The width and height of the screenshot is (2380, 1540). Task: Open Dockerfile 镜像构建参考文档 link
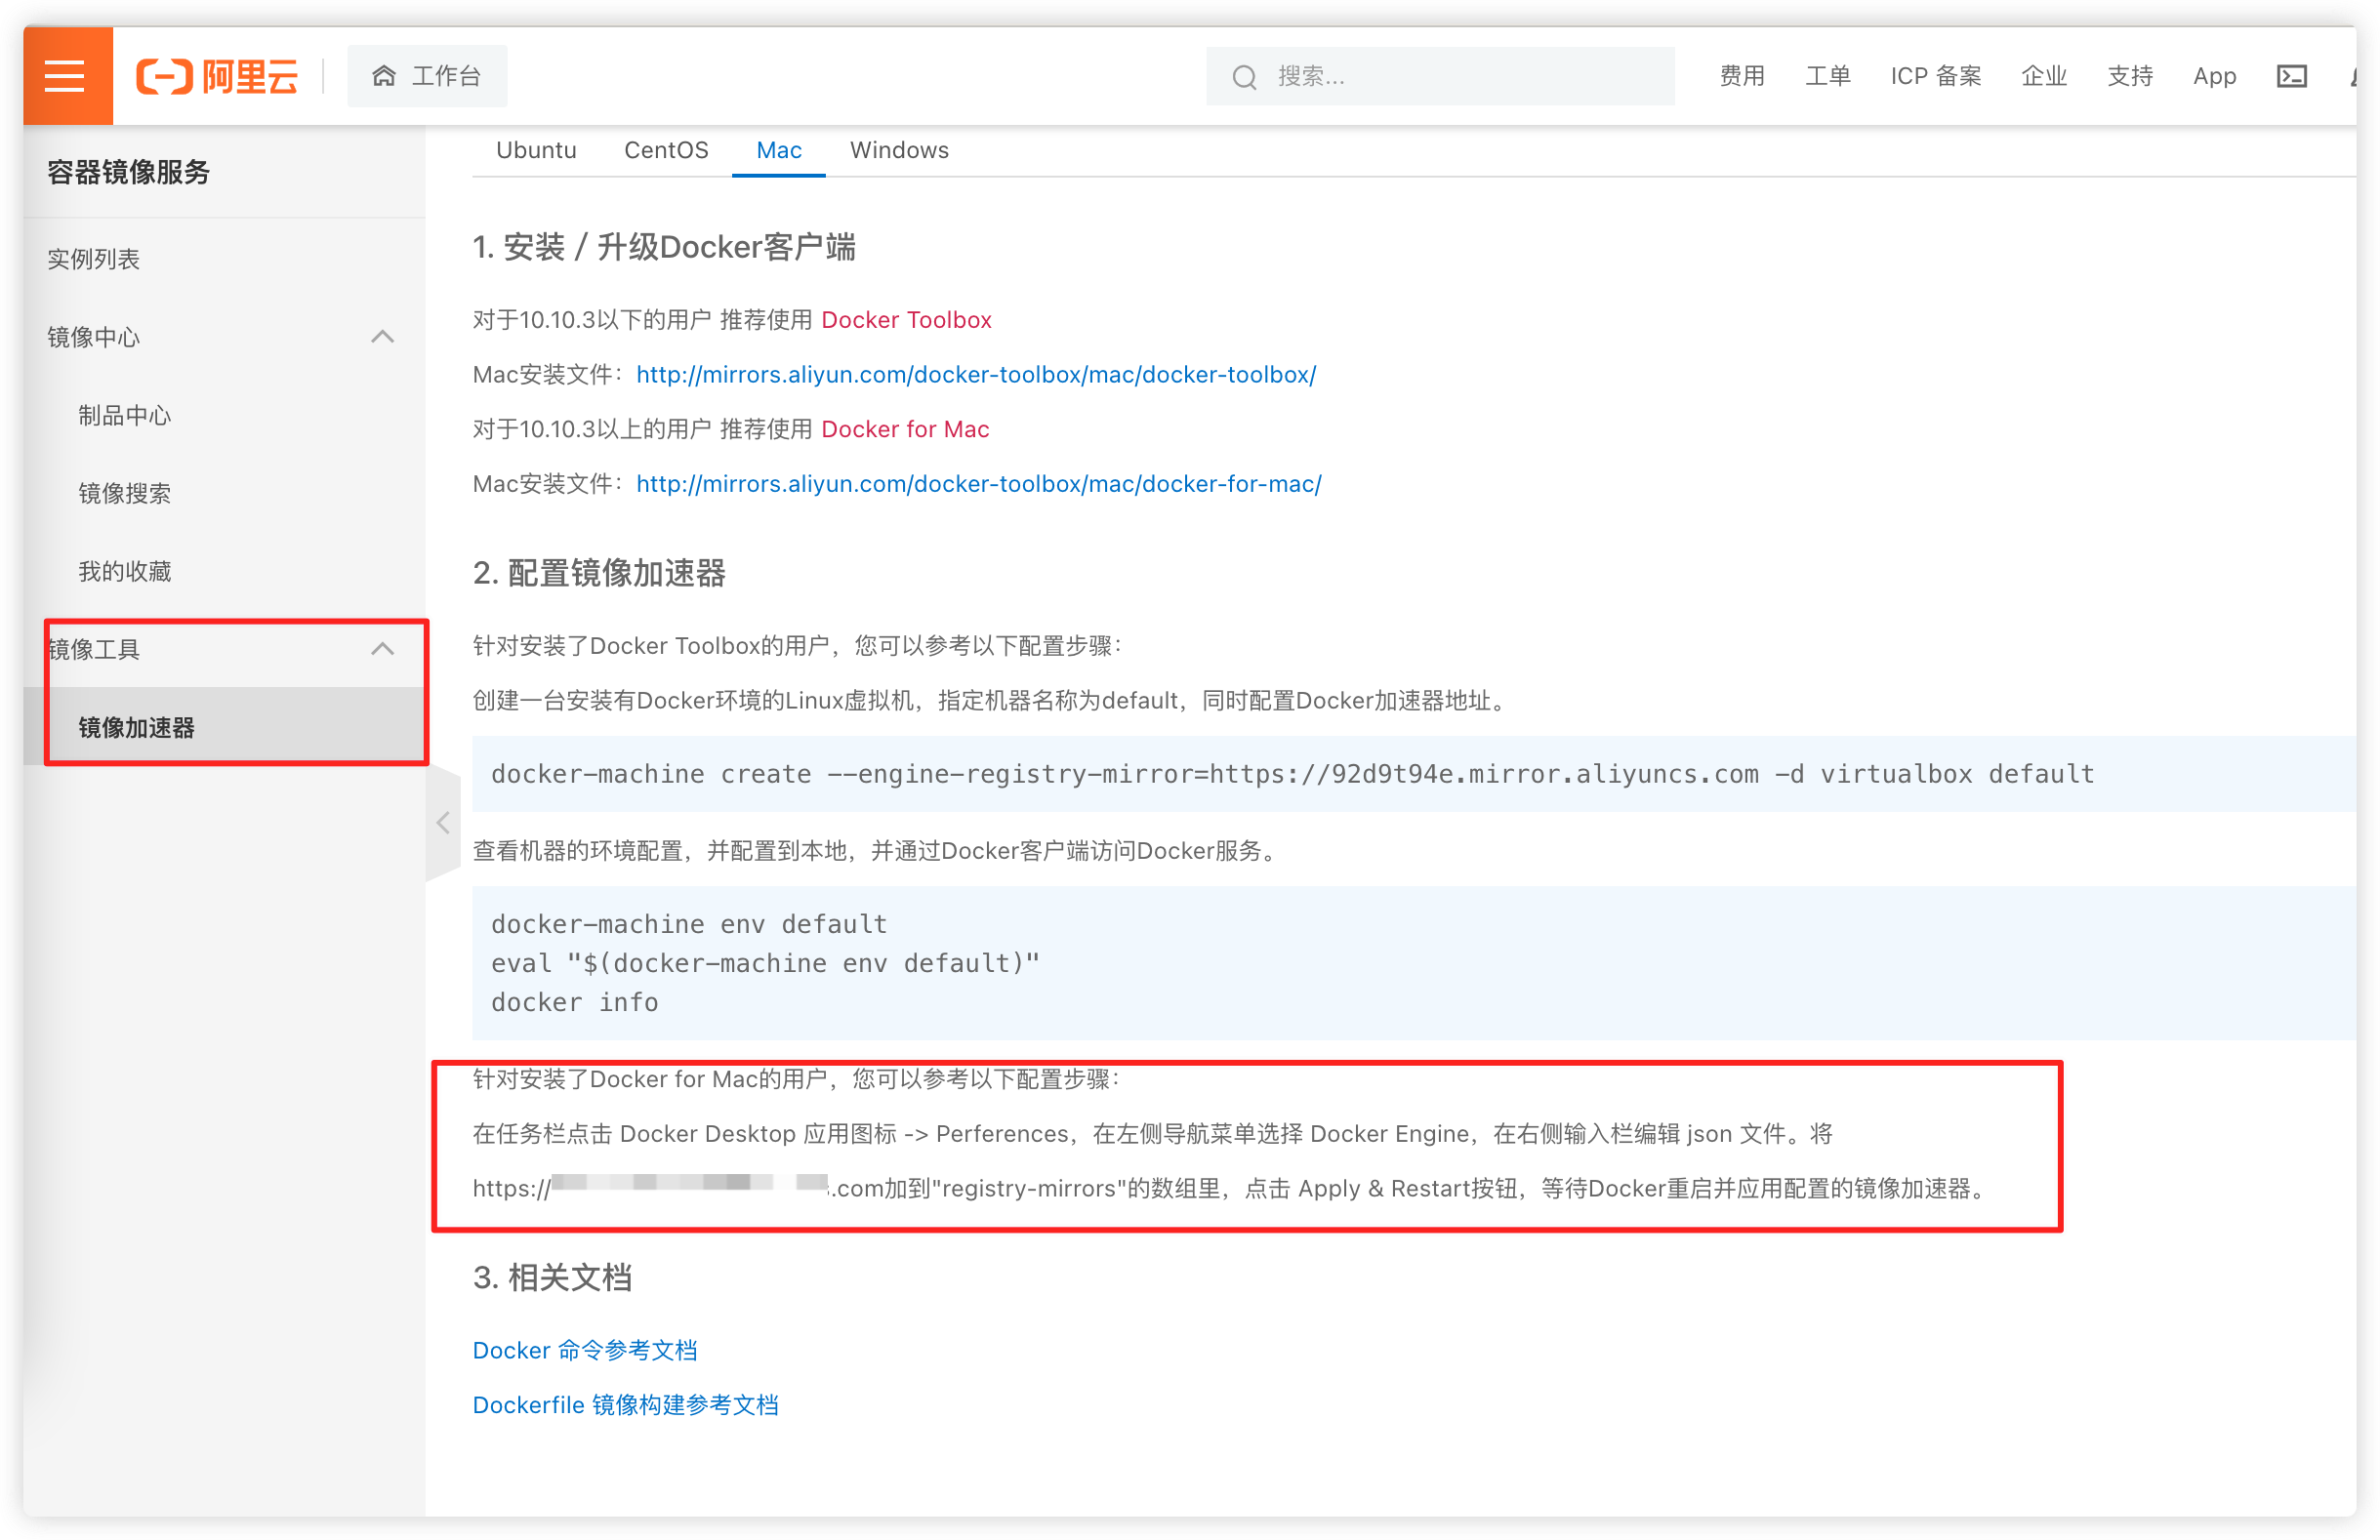tap(626, 1405)
